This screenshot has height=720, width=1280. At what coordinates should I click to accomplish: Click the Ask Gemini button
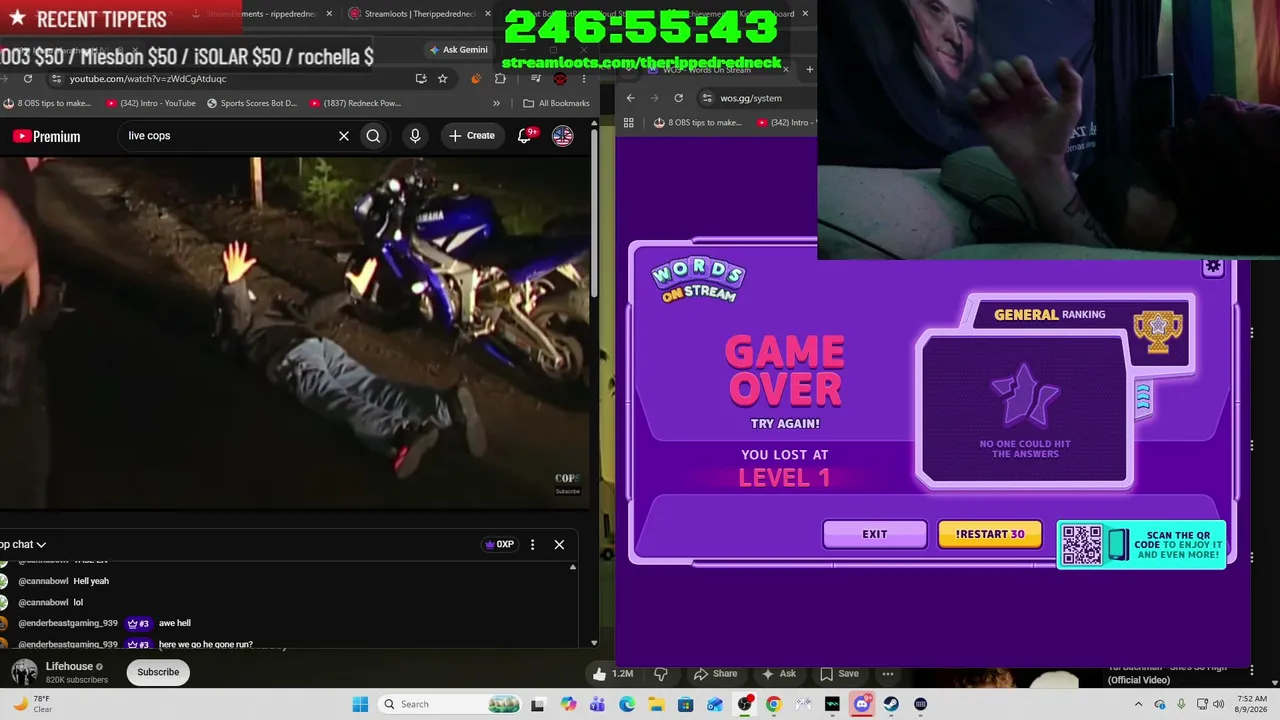pyautogui.click(x=459, y=49)
